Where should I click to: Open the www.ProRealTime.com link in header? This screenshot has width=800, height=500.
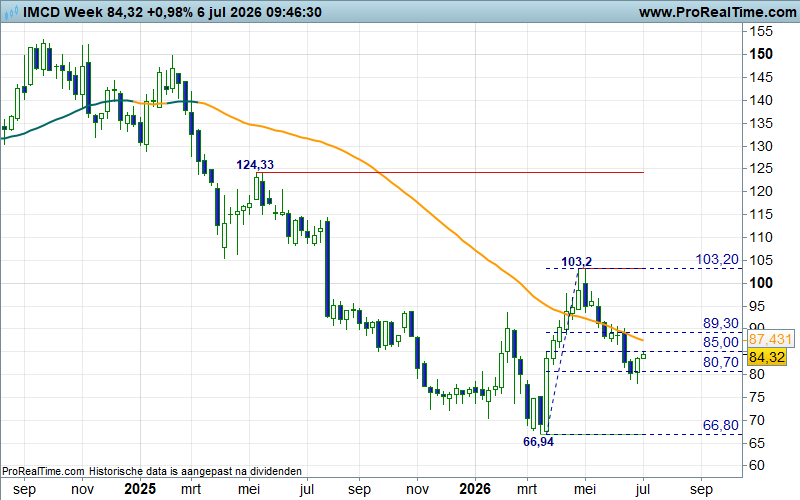tap(717, 12)
